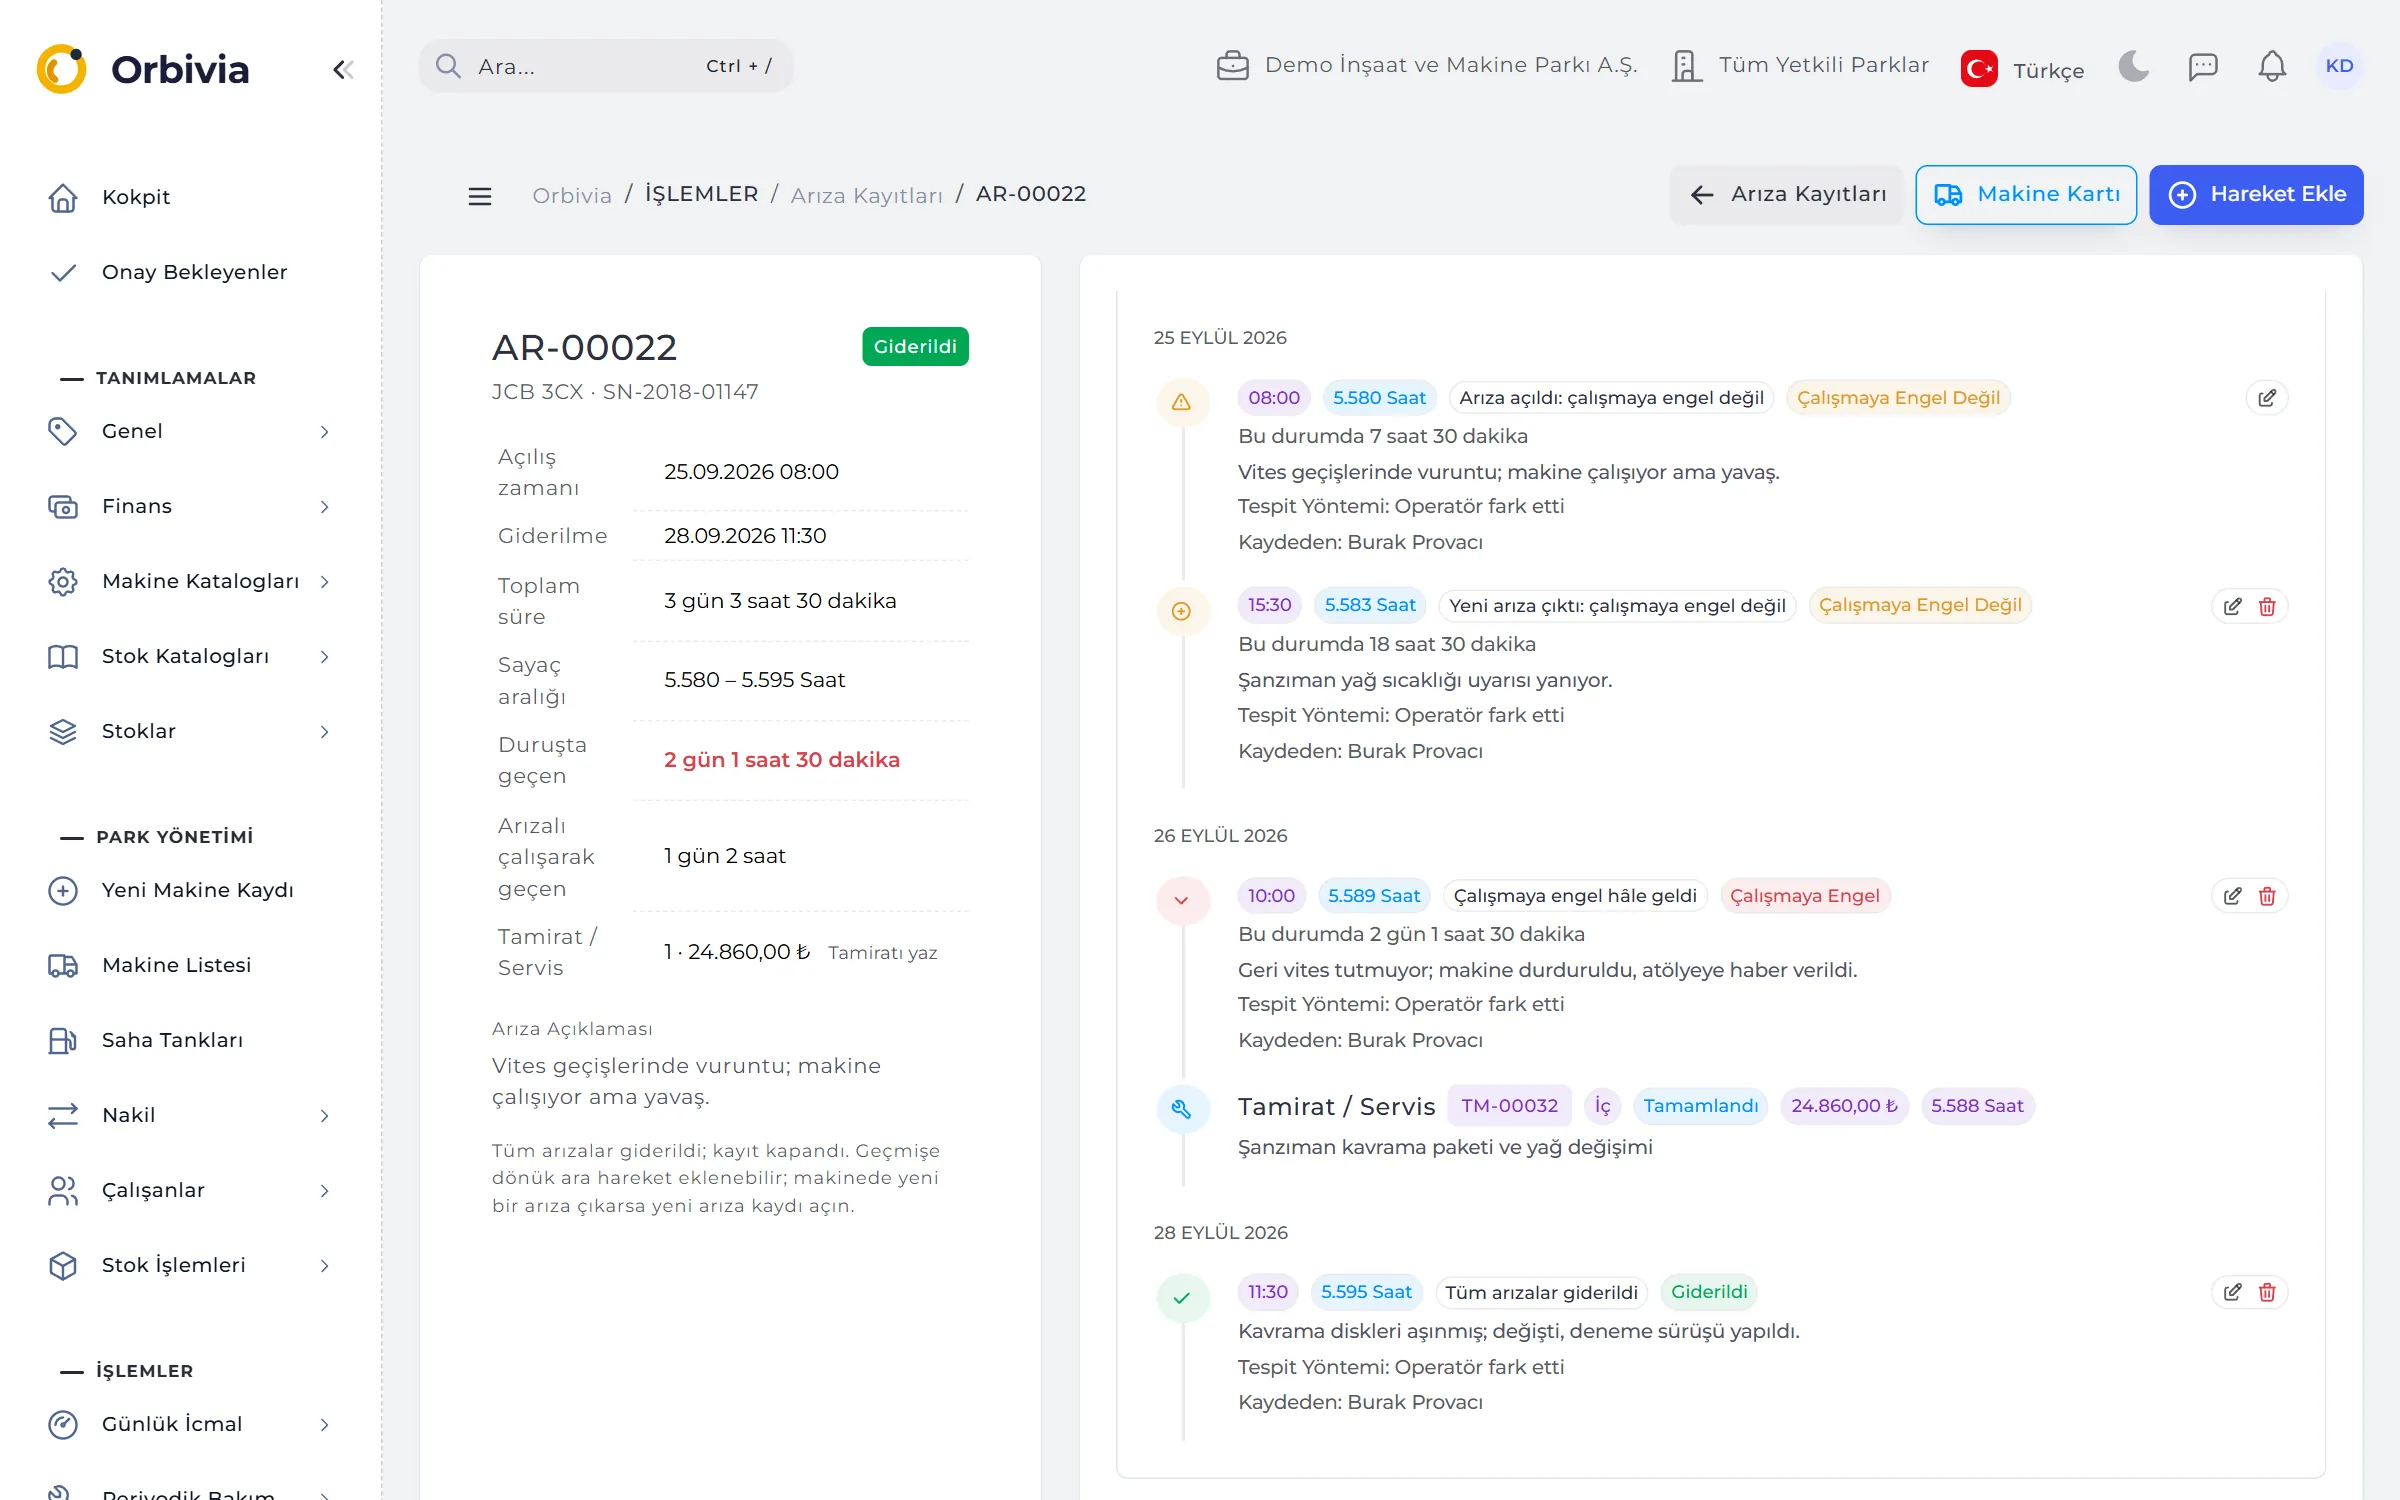
Task: Open Kokpit in the sidebar
Action: click(x=190, y=197)
